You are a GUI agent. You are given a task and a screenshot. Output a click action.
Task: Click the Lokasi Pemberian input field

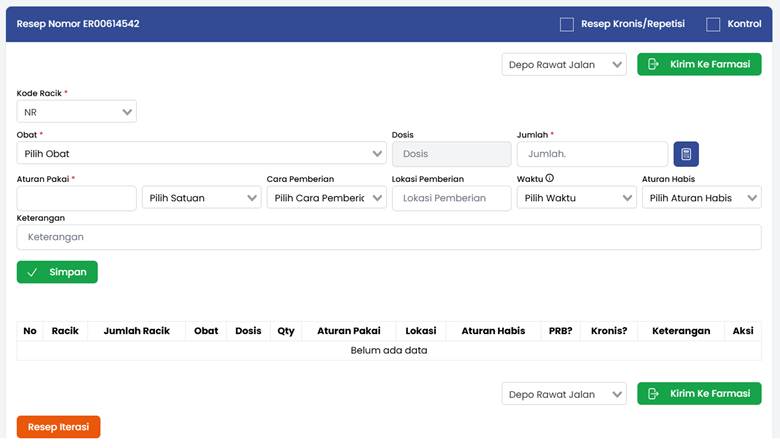[x=451, y=198]
